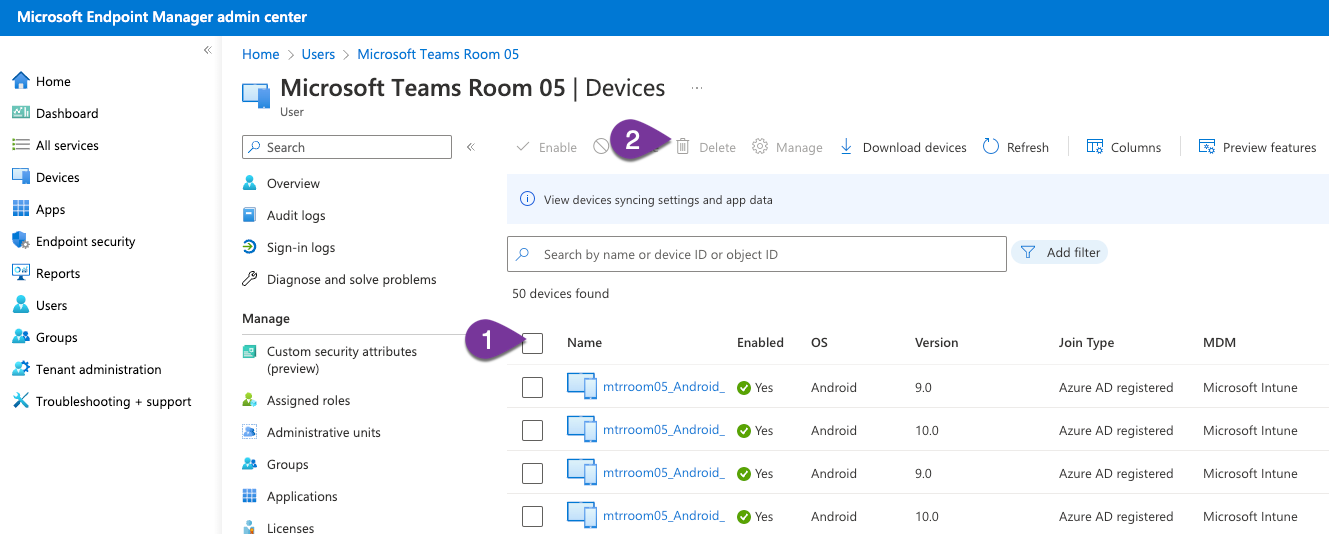1329x534 pixels.
Task: Click the Add filter funnel icon
Action: click(x=1028, y=253)
